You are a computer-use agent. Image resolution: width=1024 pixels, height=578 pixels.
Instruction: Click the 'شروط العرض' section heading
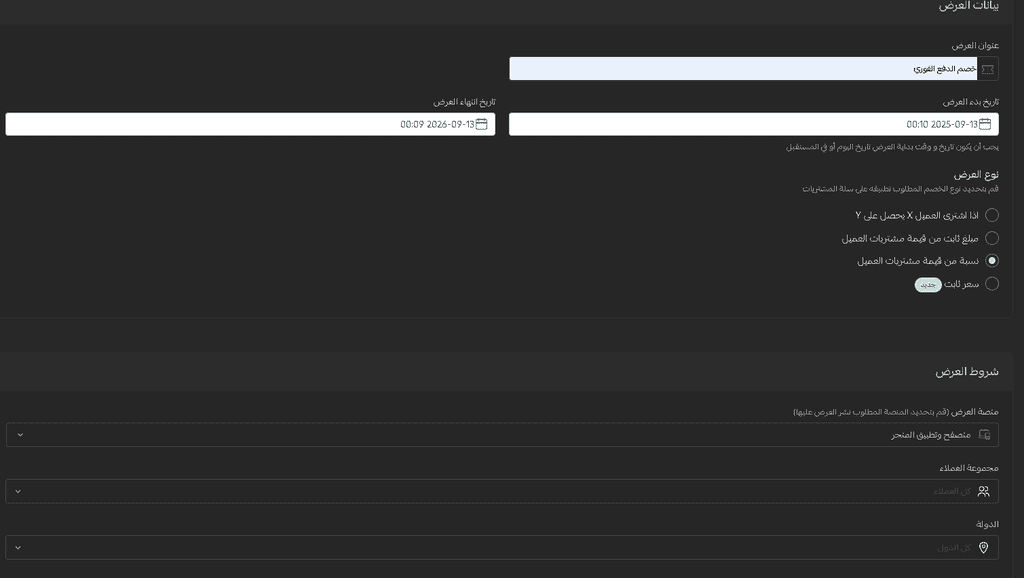click(967, 372)
